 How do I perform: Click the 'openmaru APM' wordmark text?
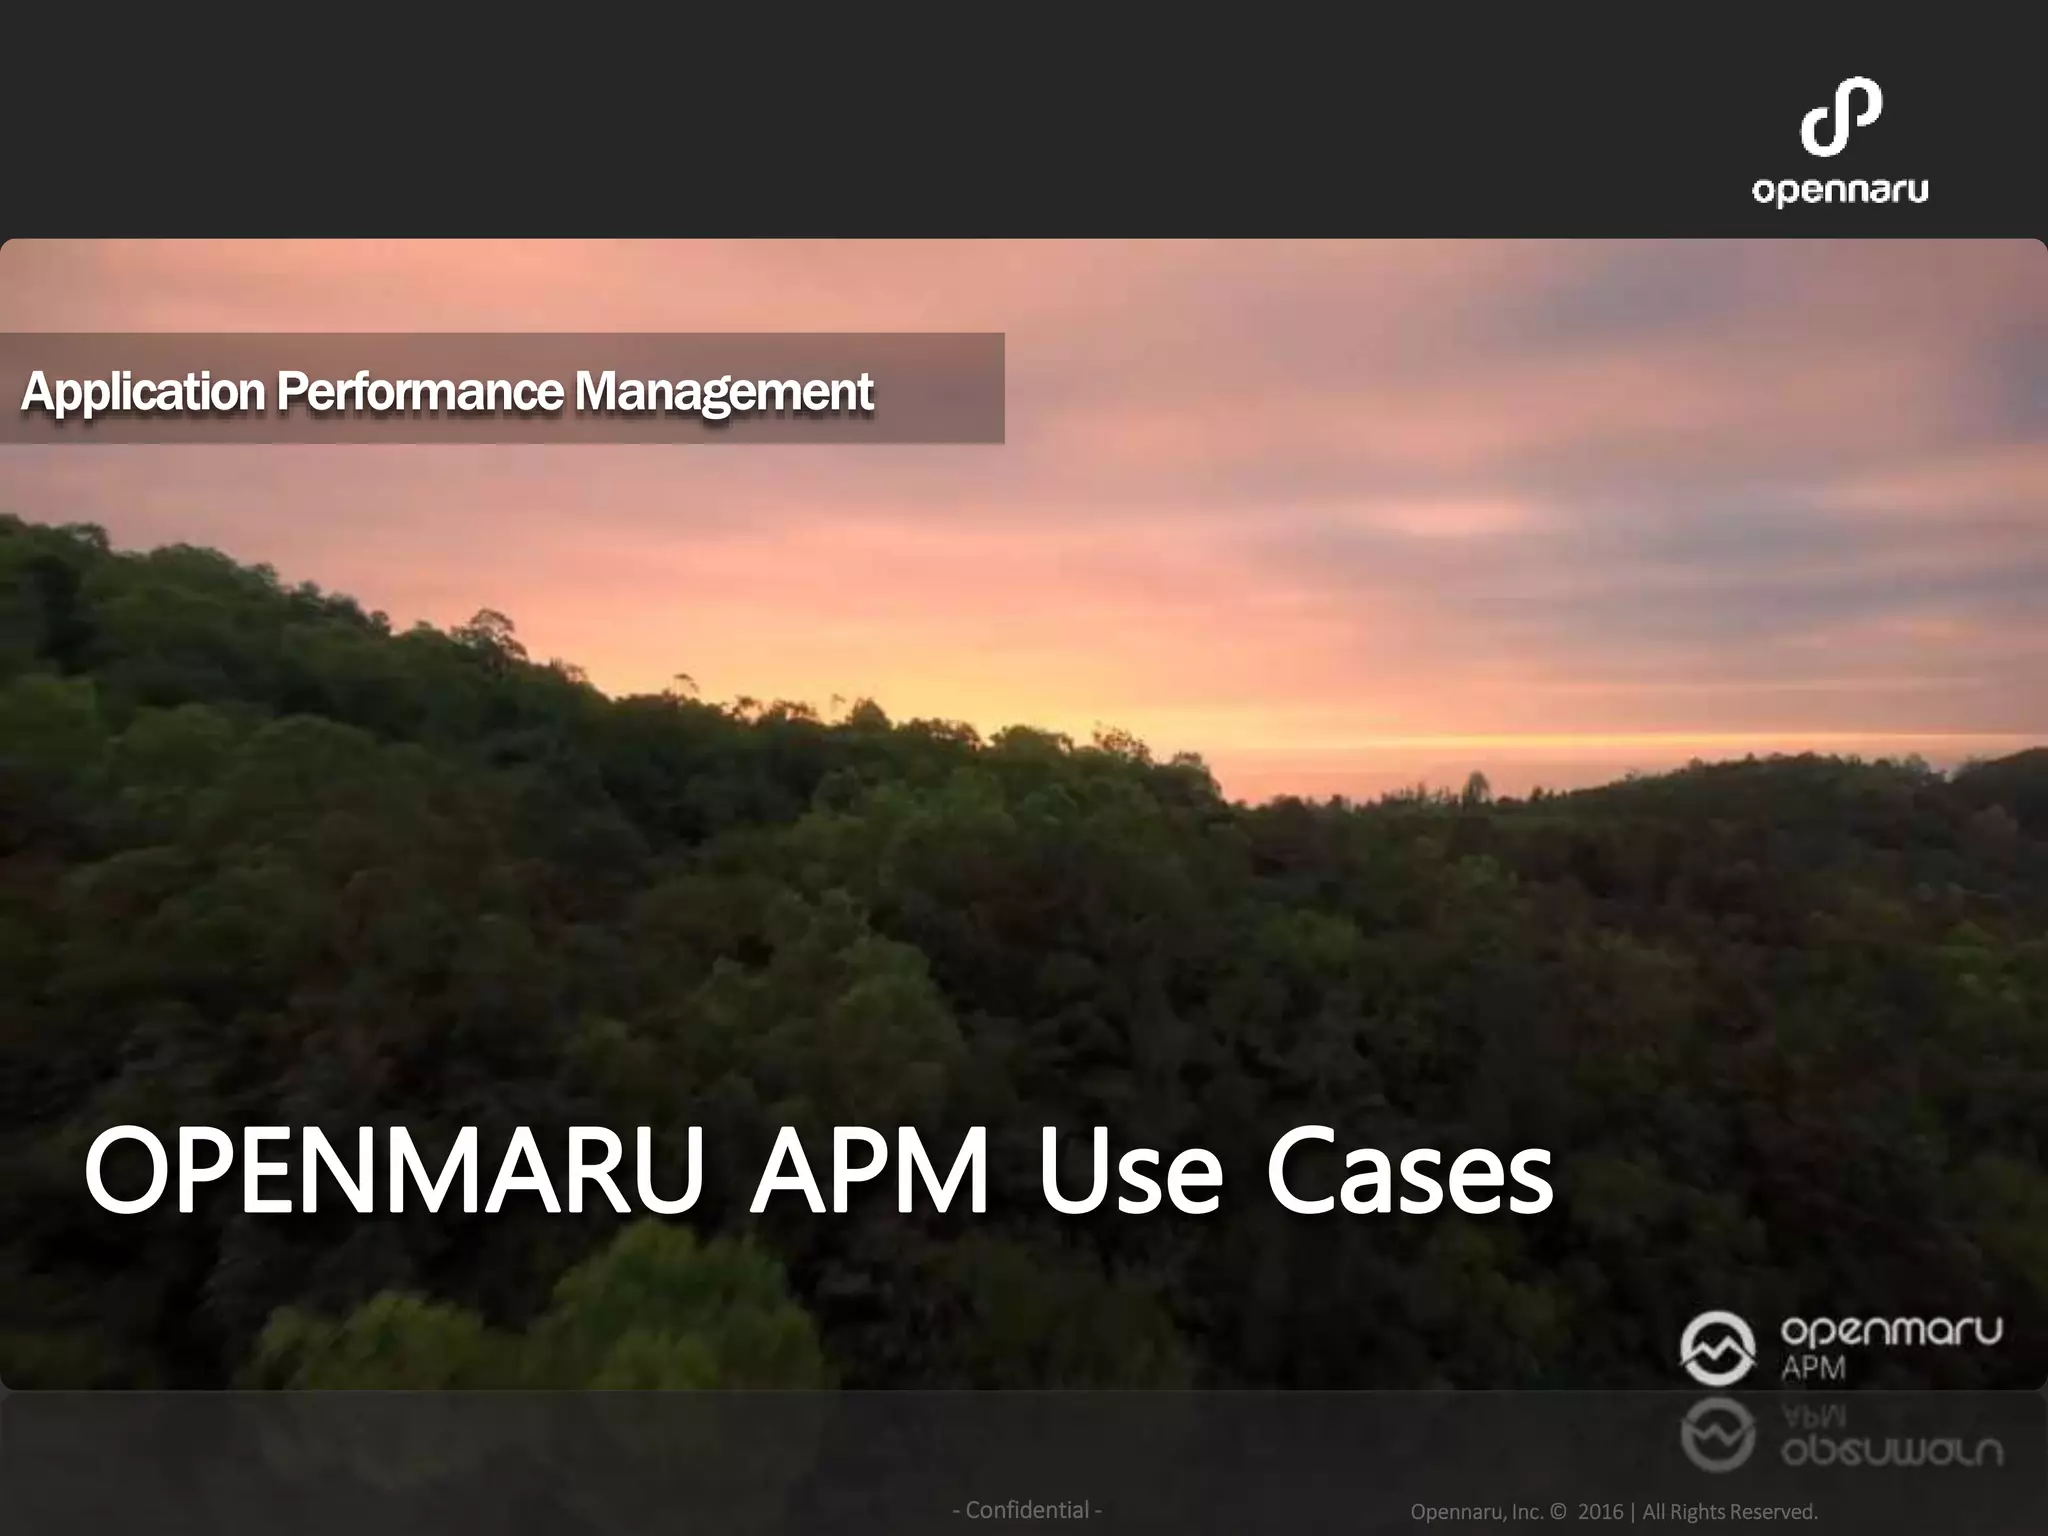[1892, 1349]
